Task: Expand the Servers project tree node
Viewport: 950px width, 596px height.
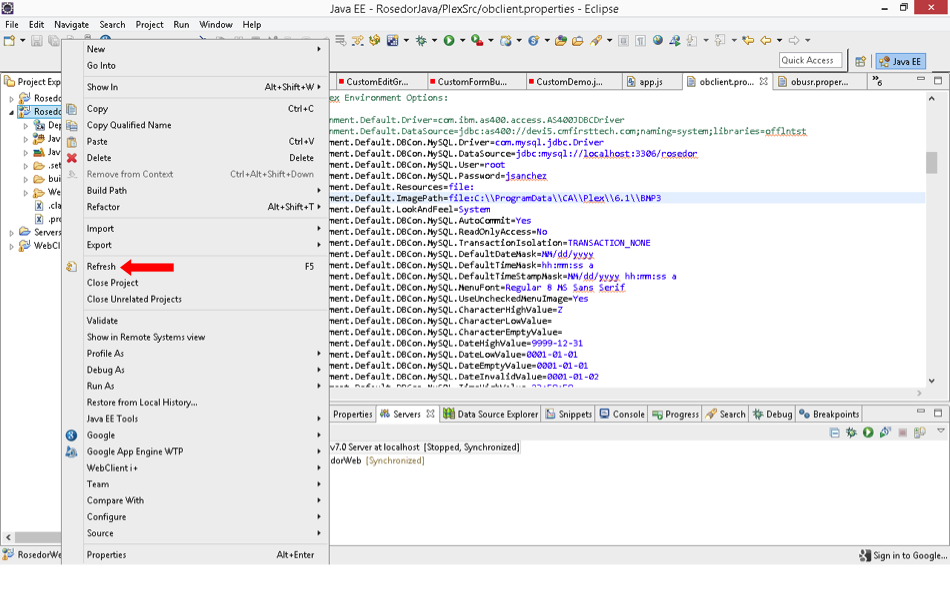Action: [12, 232]
